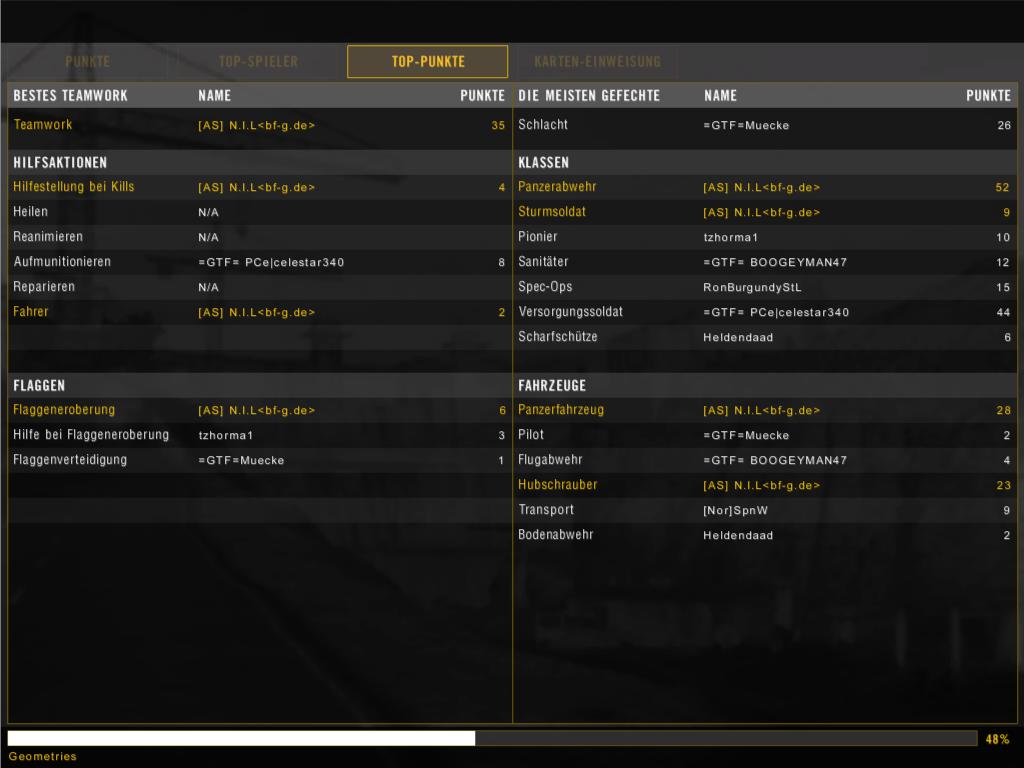Click the KLASSEN section header
This screenshot has width=1024, height=768.
pyautogui.click(x=543, y=162)
